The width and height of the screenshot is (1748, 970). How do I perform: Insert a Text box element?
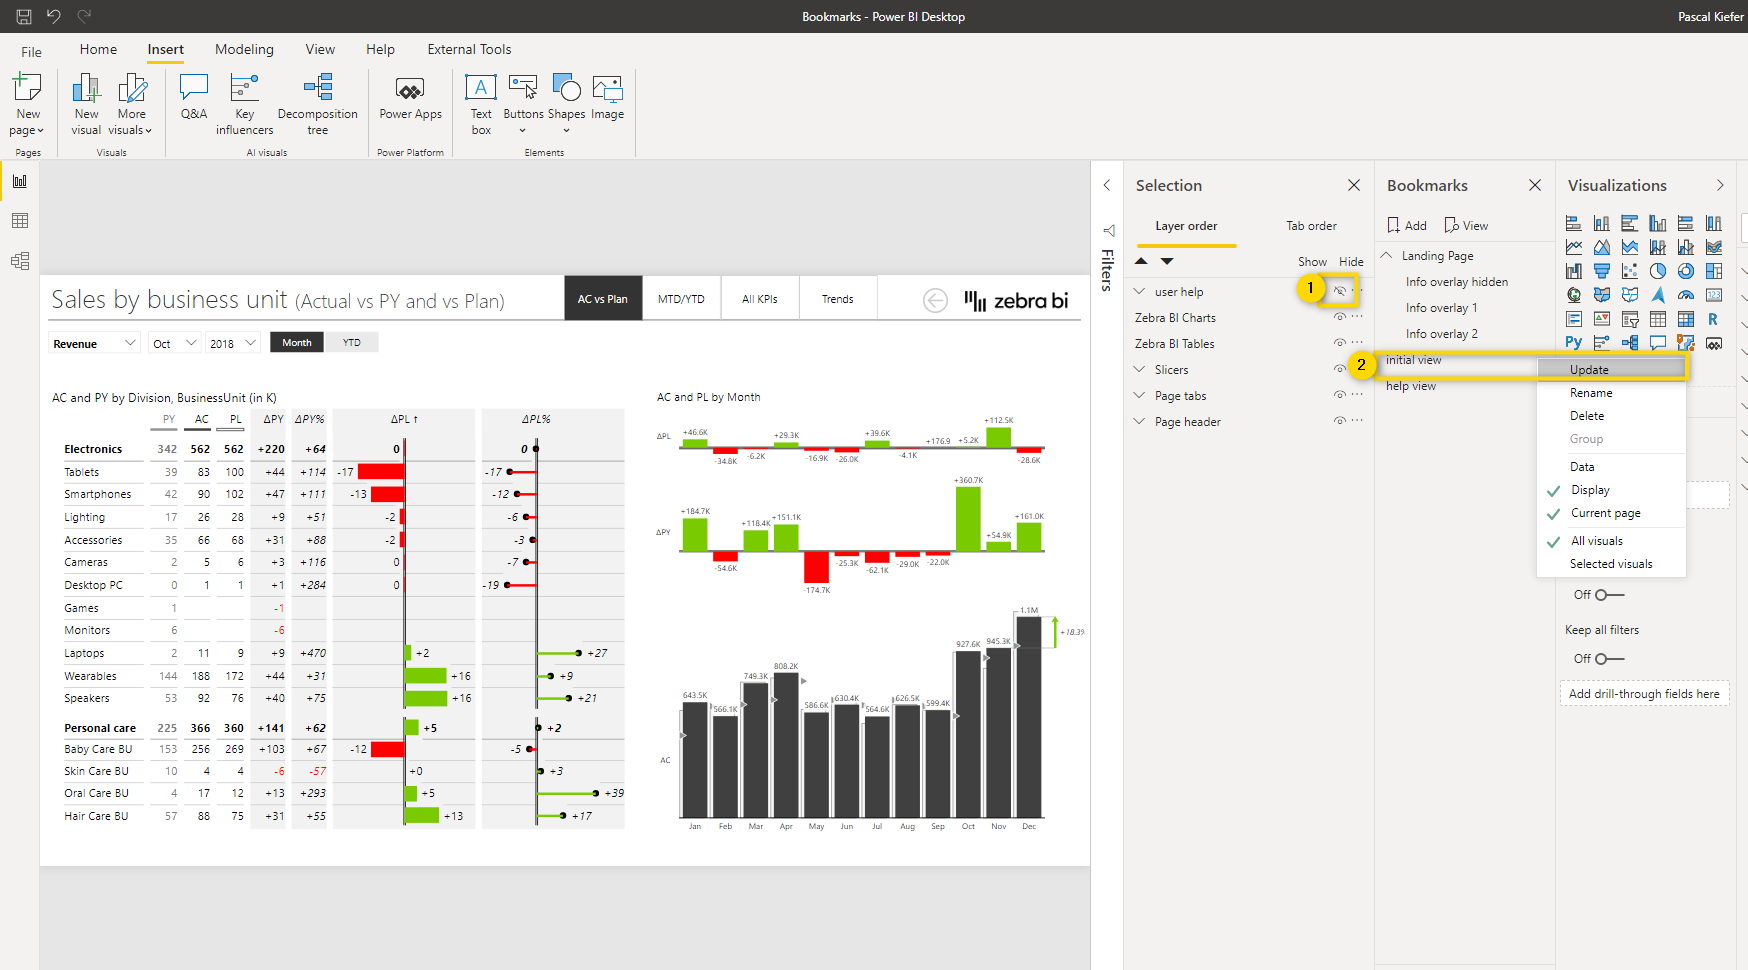click(x=481, y=103)
